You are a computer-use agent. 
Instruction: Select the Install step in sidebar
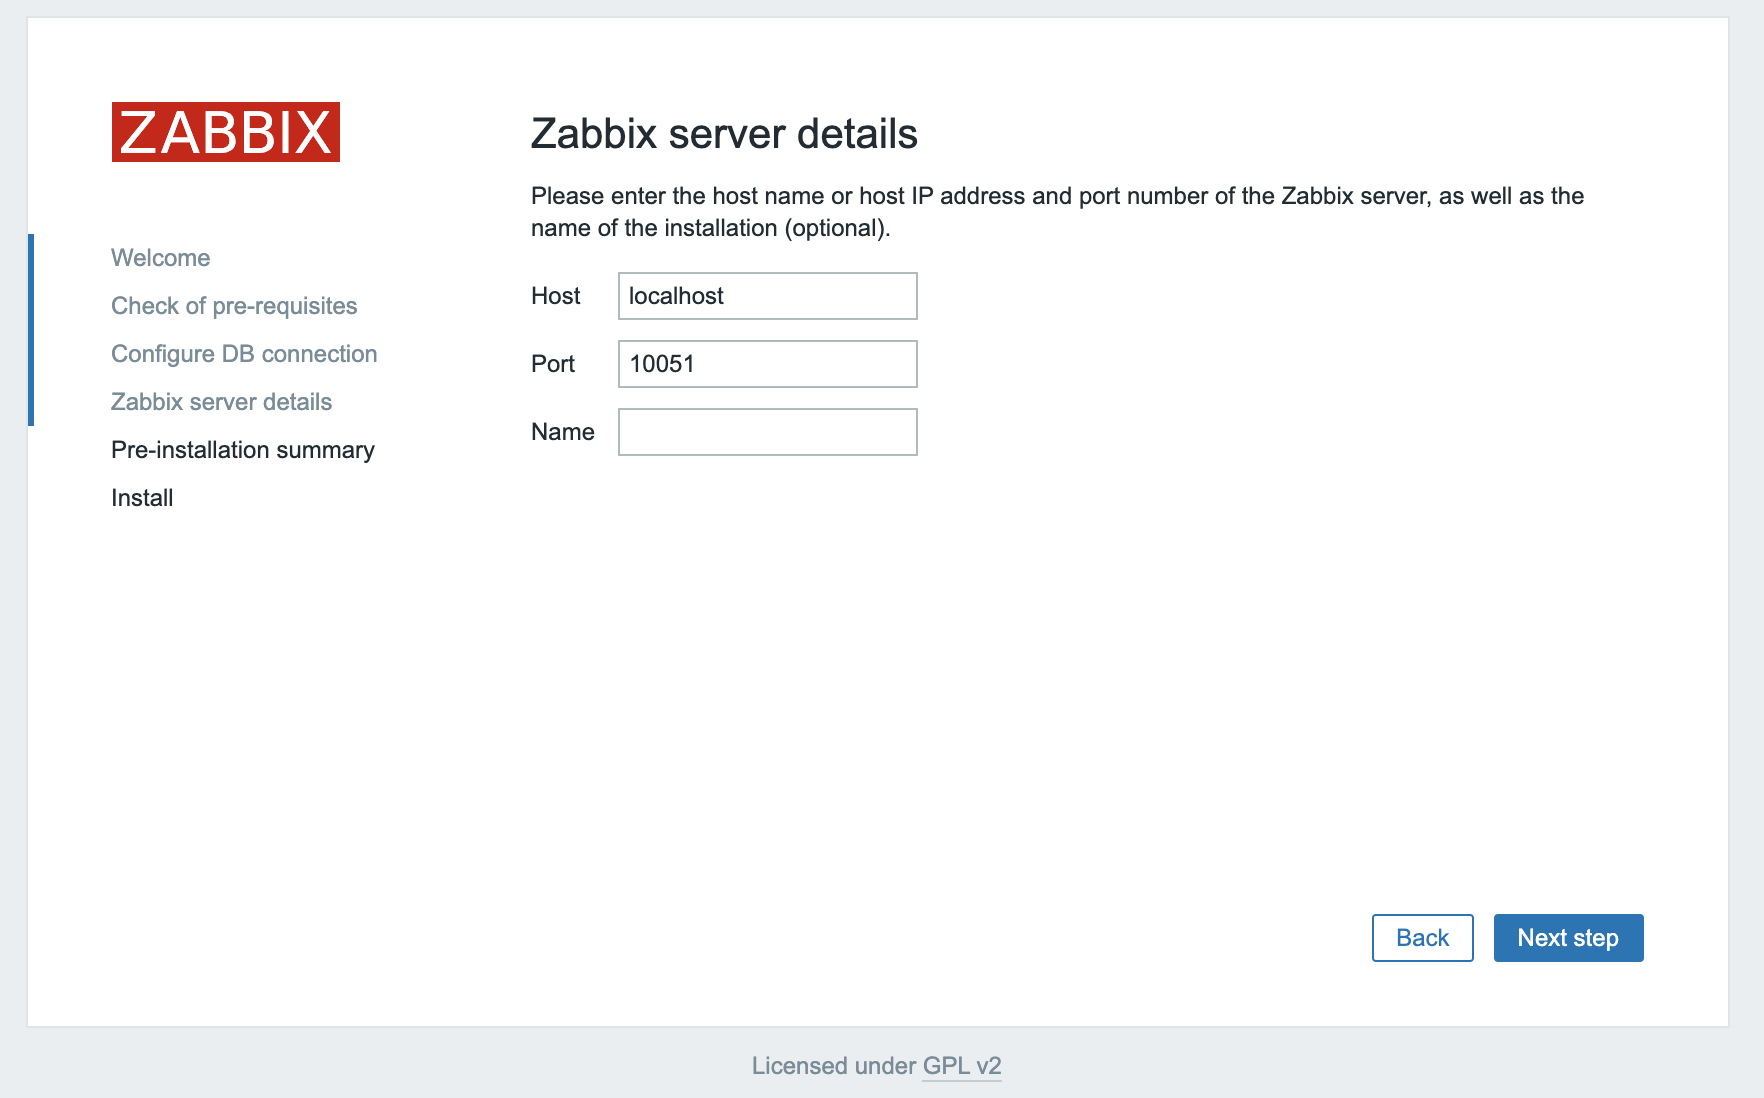coord(142,498)
